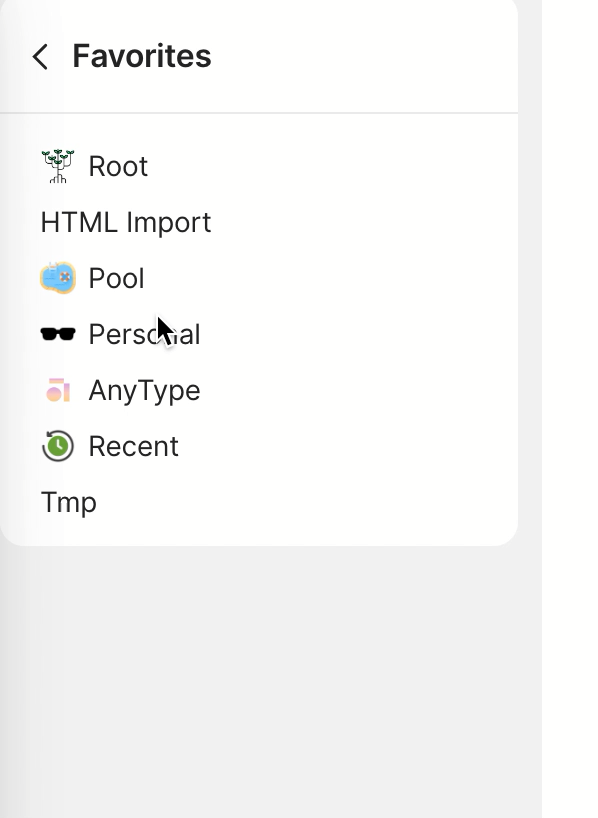Image resolution: width=598 pixels, height=818 pixels.
Task: Click the drink icon beside AnyType
Action: coord(58,390)
